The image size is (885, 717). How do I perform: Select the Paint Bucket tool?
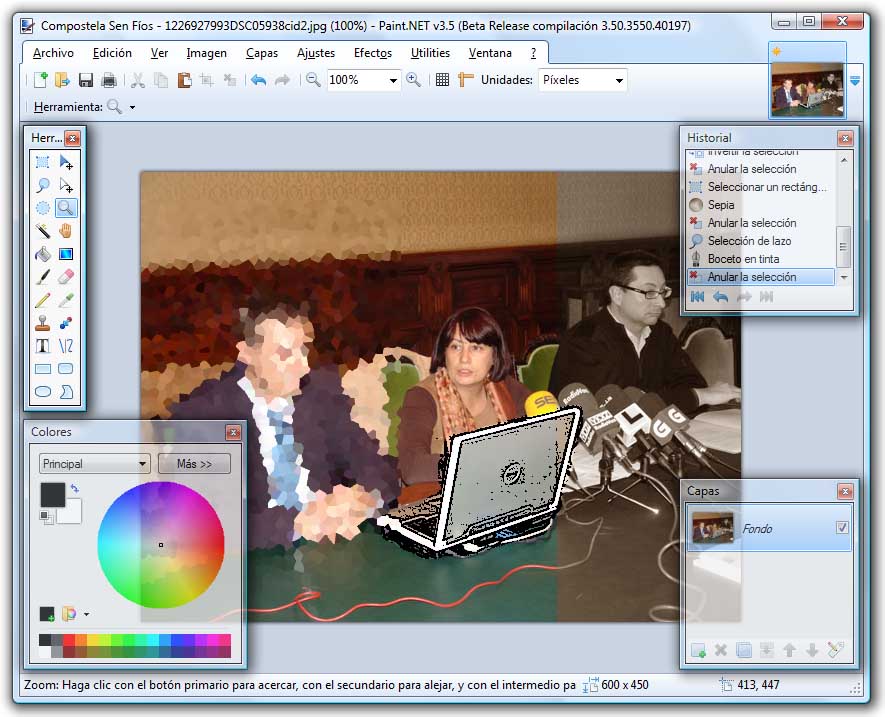(x=43, y=254)
